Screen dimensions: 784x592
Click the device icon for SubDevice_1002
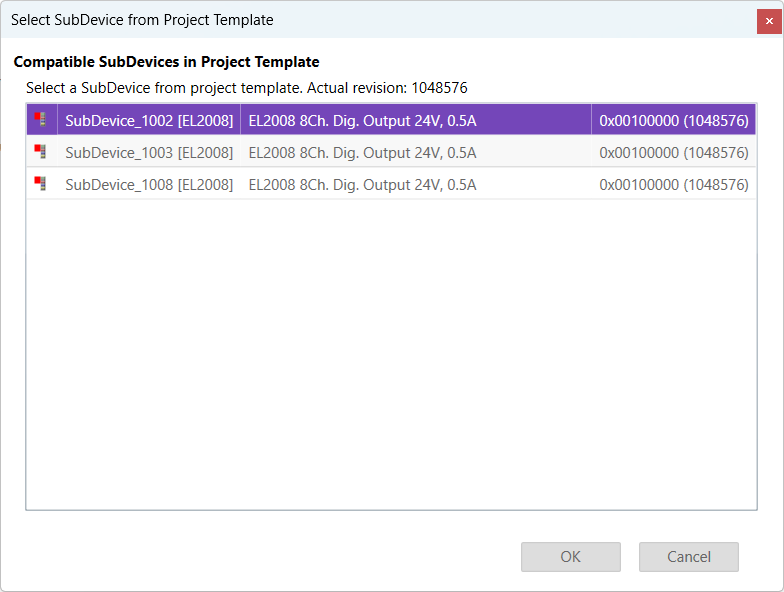point(41,120)
